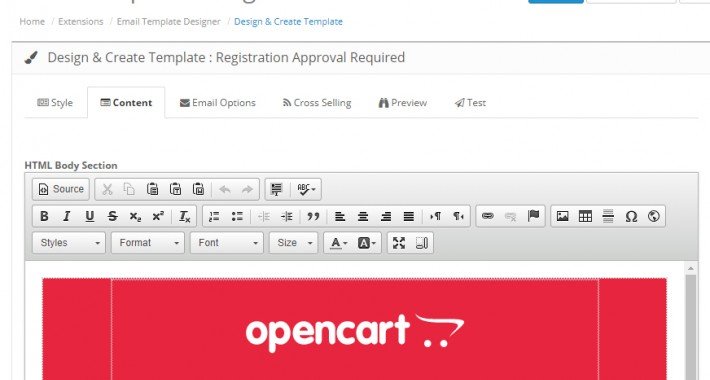Screen dimensions: 710x380
Task: Click the Redo arrow
Action: tap(247, 189)
